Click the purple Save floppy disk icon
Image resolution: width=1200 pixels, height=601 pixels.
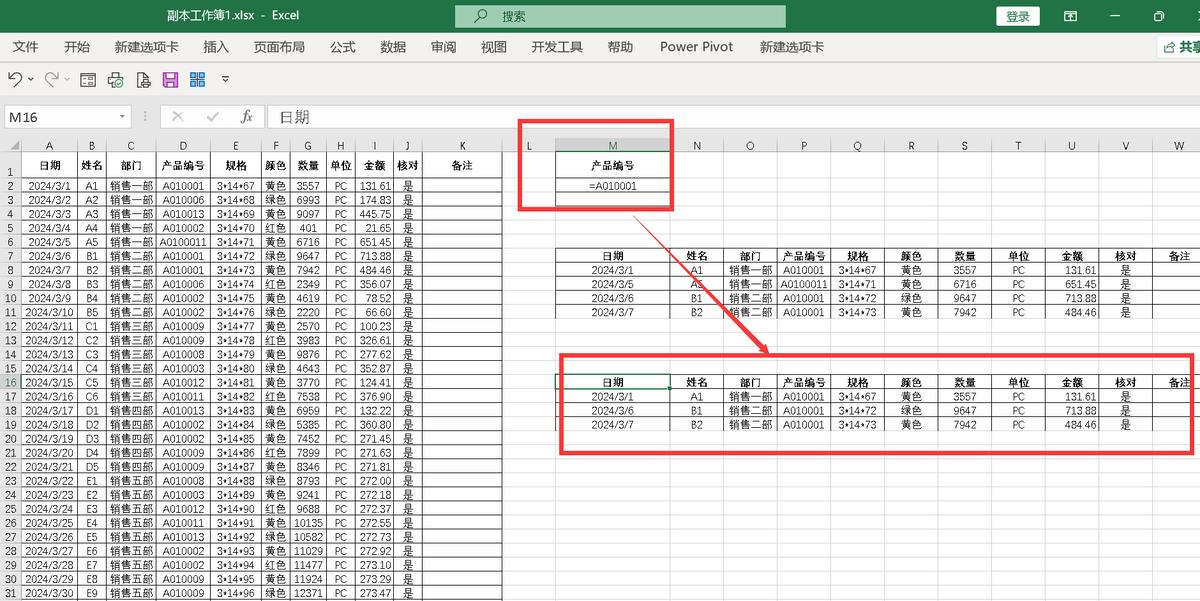[x=170, y=79]
